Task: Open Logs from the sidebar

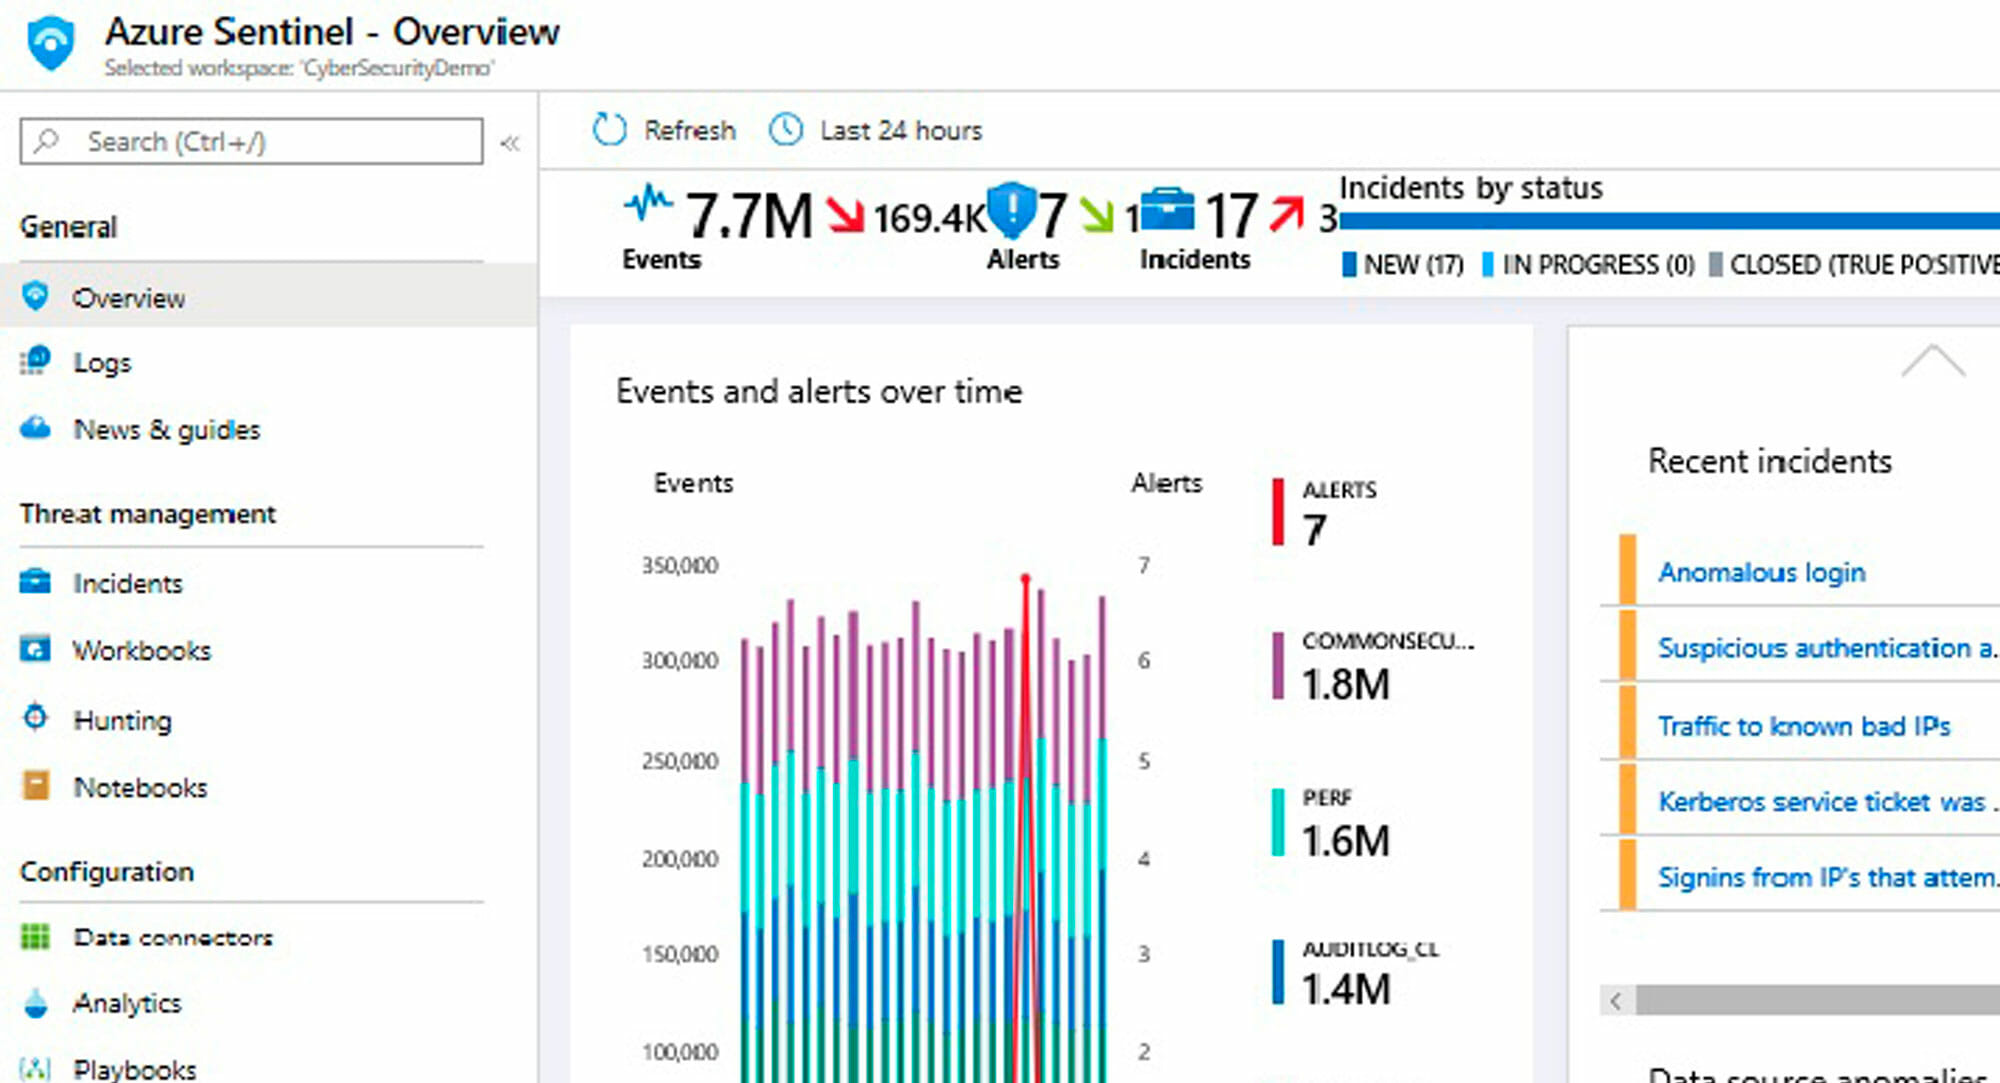Action: click(x=102, y=362)
